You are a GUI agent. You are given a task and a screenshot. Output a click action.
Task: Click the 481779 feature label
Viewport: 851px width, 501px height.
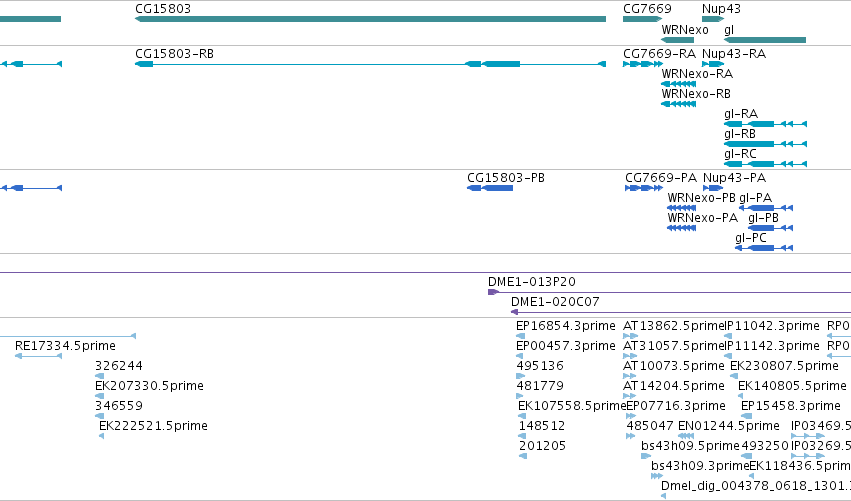(540, 386)
